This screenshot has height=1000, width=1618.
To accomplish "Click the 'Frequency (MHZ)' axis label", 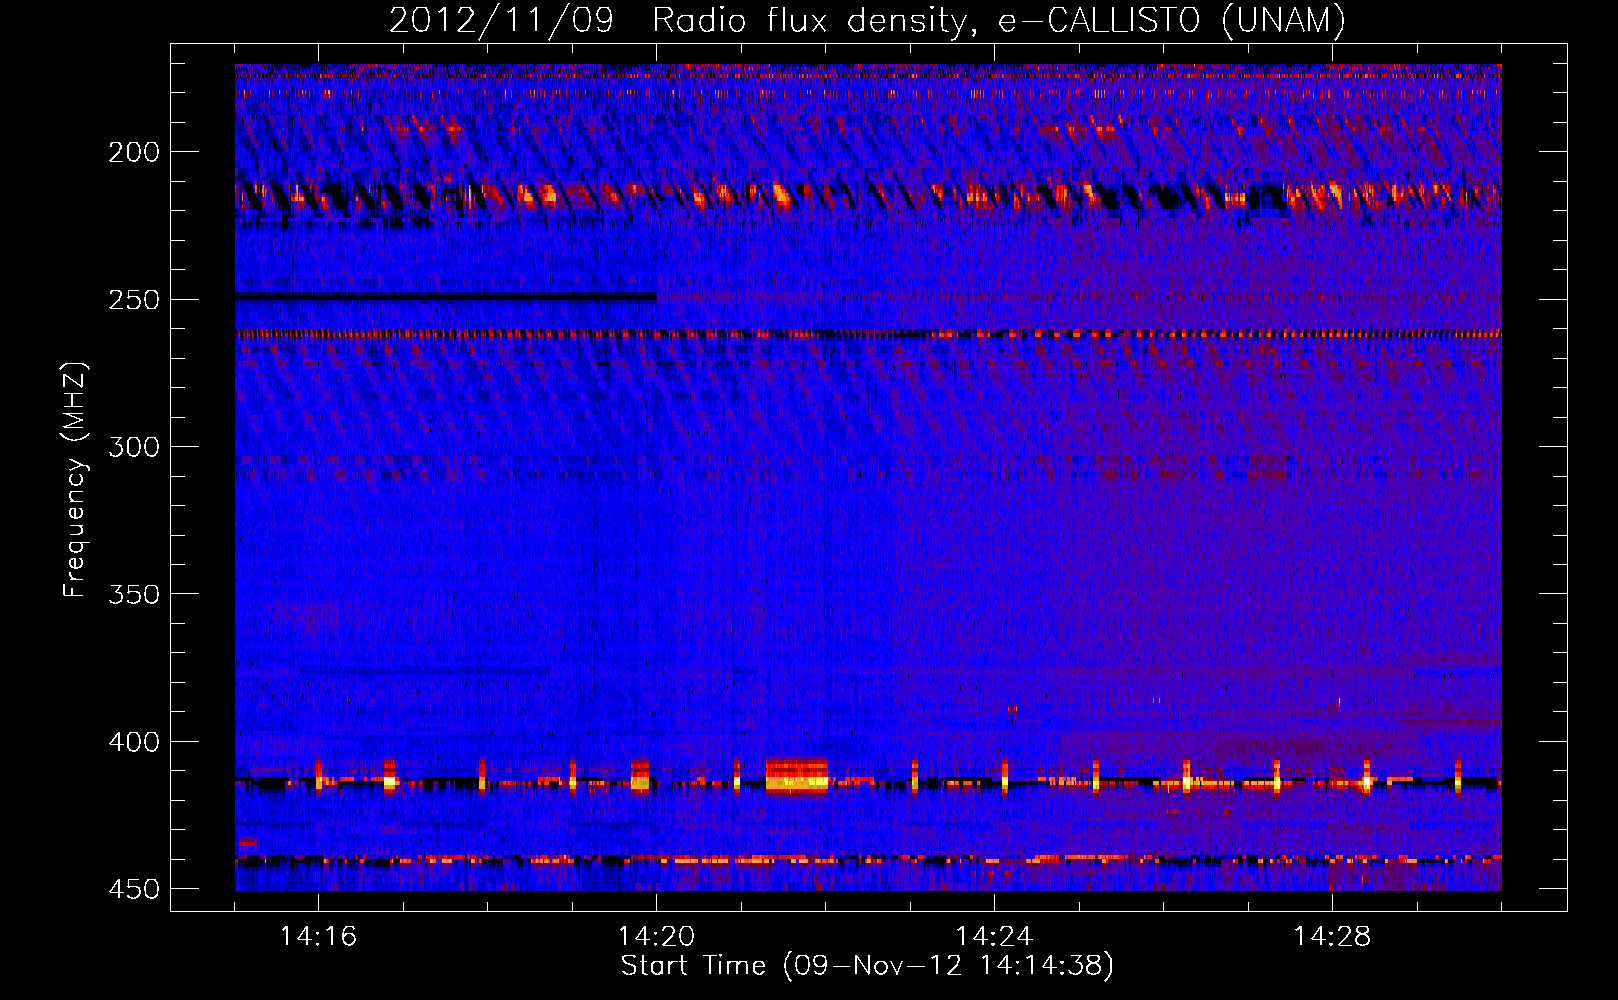I will [x=75, y=480].
